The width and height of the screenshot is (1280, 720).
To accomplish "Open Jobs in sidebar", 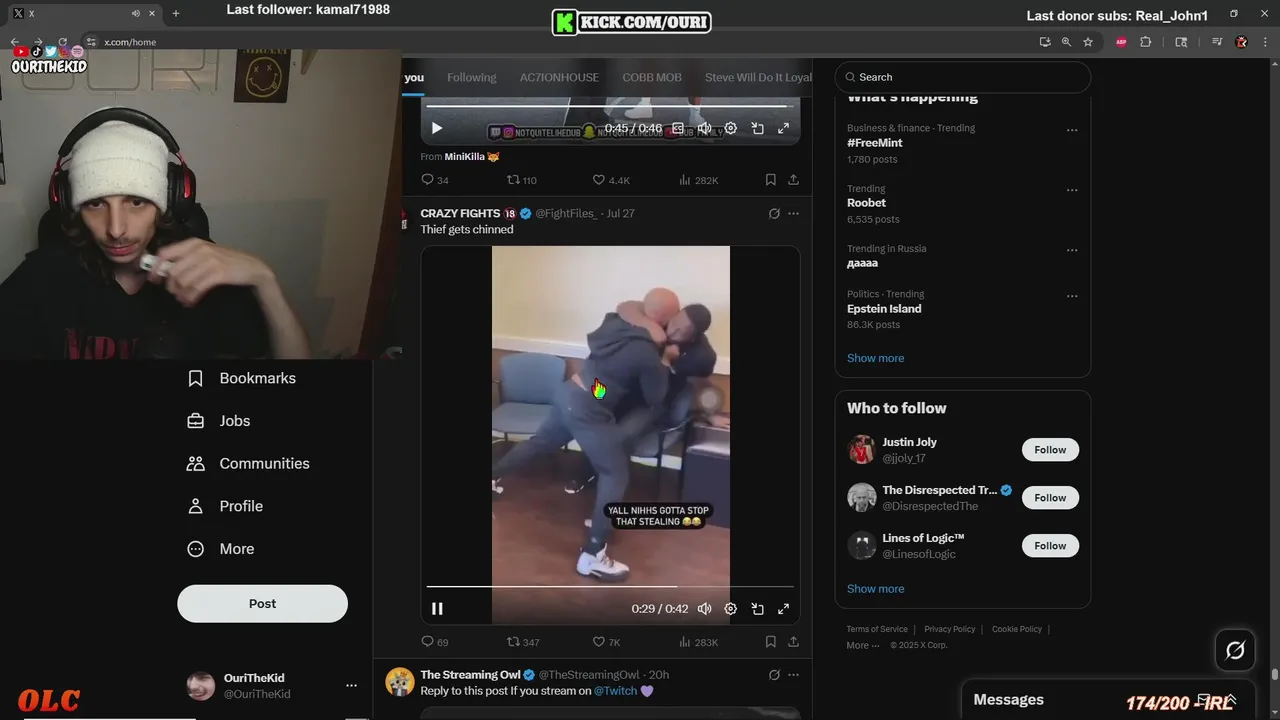I will pos(219,421).
